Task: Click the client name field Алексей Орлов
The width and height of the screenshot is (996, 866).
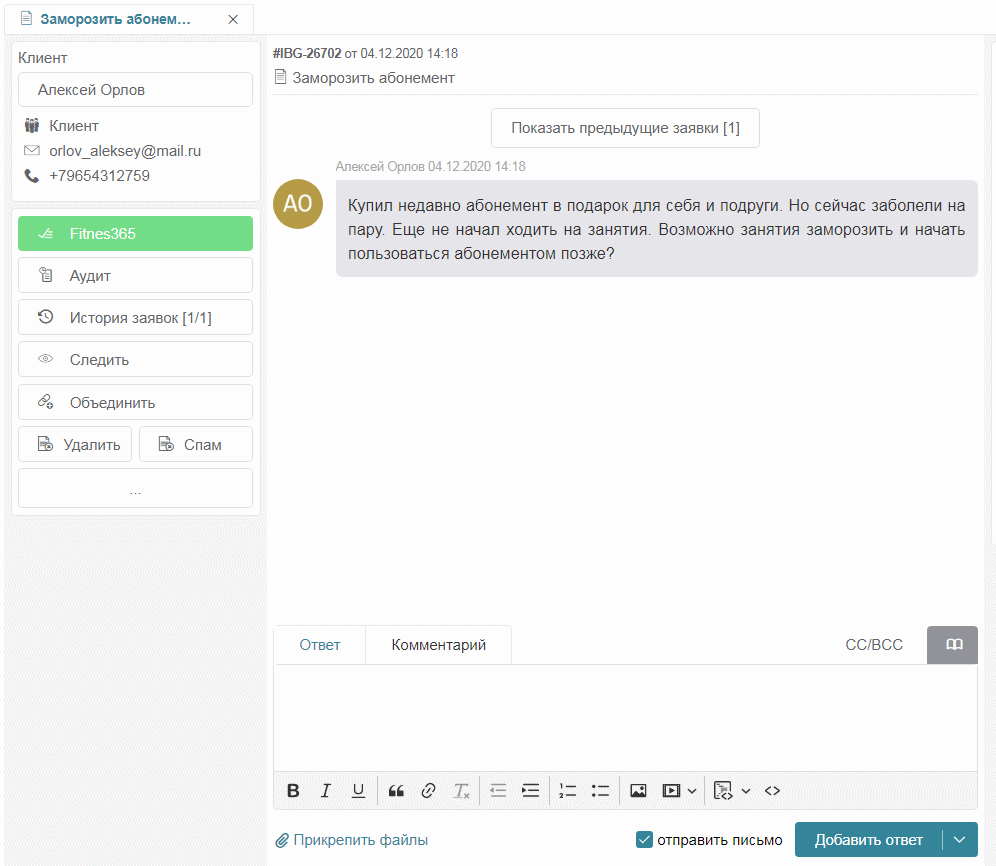Action: tap(135, 90)
